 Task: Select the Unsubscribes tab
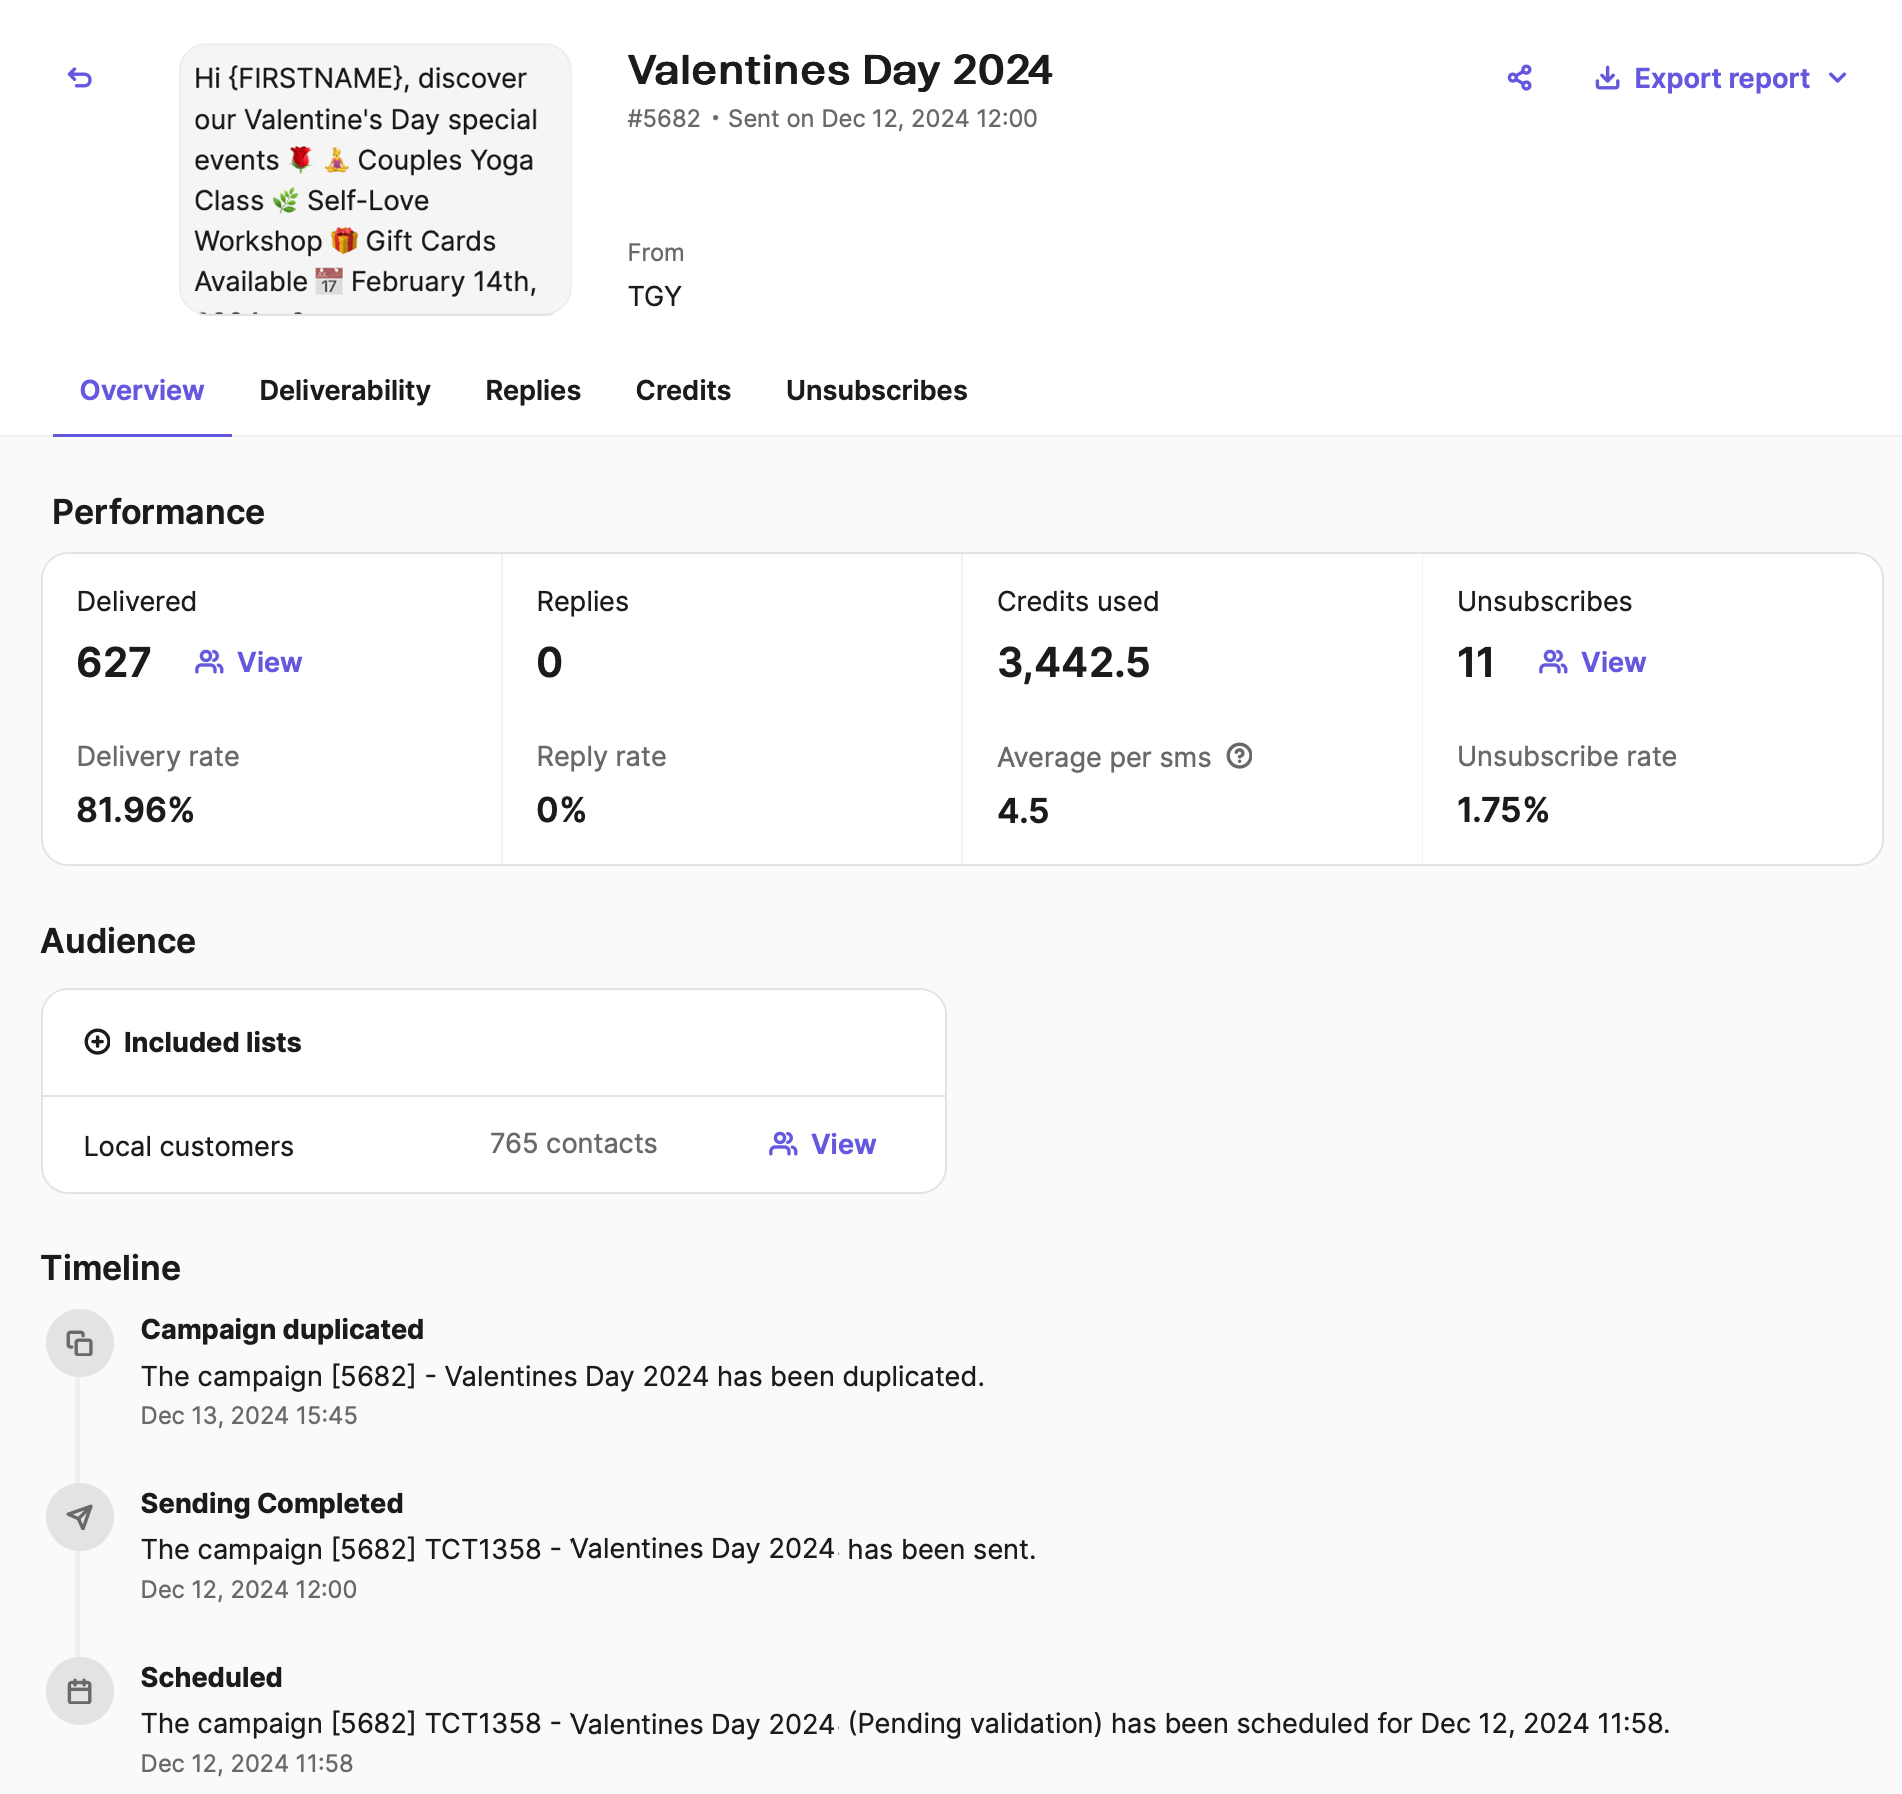(x=876, y=390)
